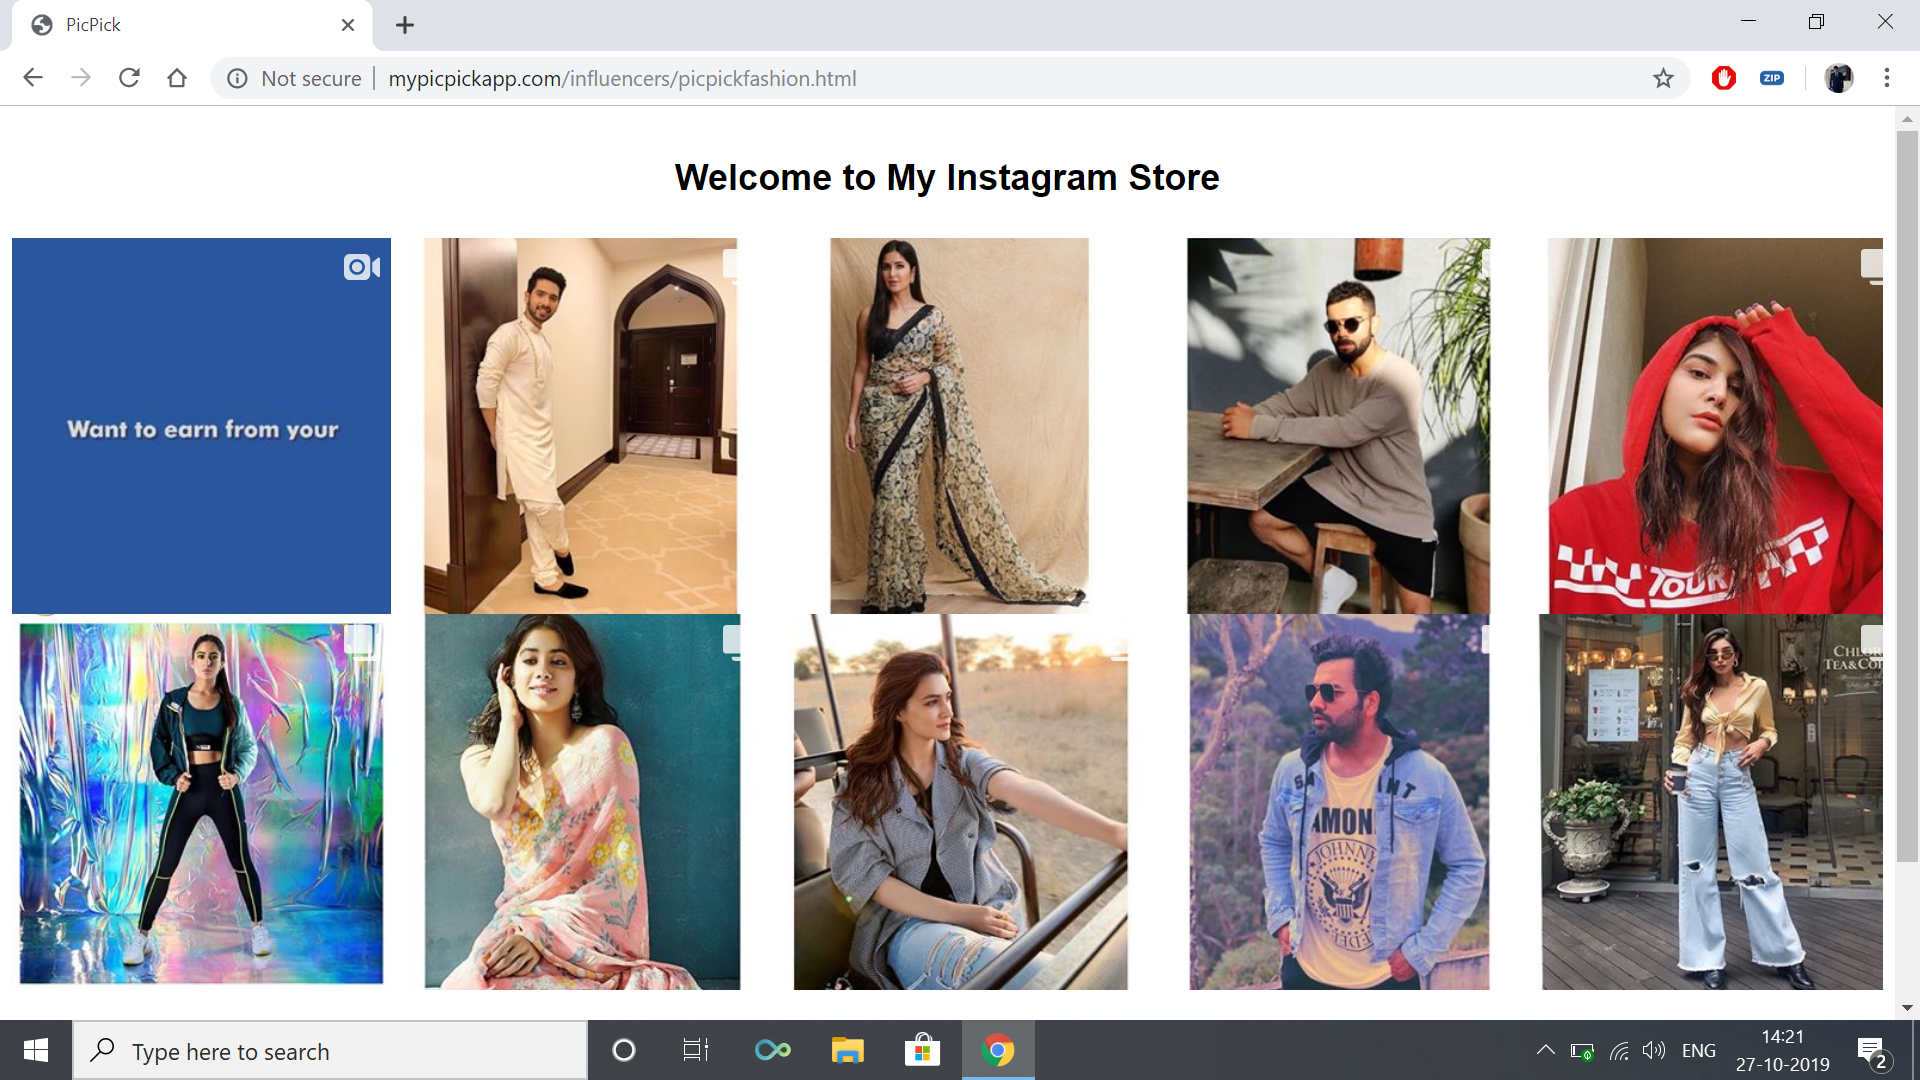Disable ads with the AdBlock hand icon
This screenshot has height=1080, width=1920.
click(1723, 78)
